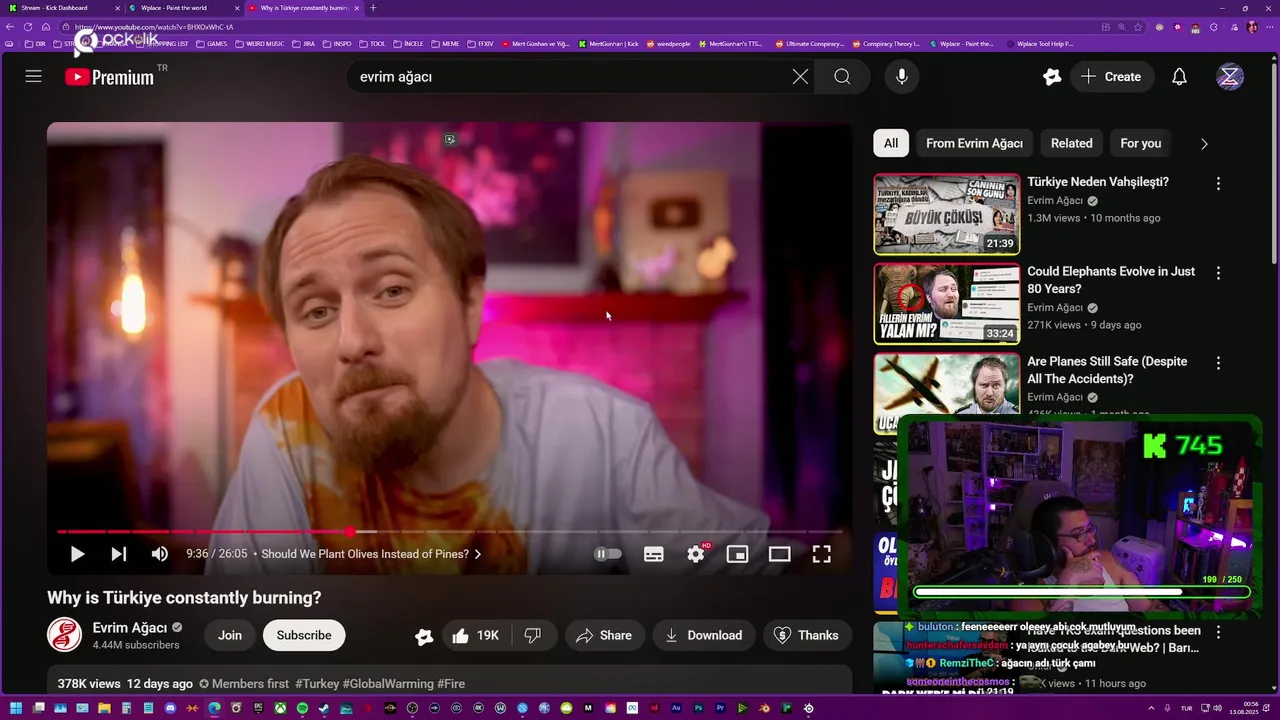This screenshot has height=720, width=1280.
Task: Open video settings gear
Action: coord(696,554)
